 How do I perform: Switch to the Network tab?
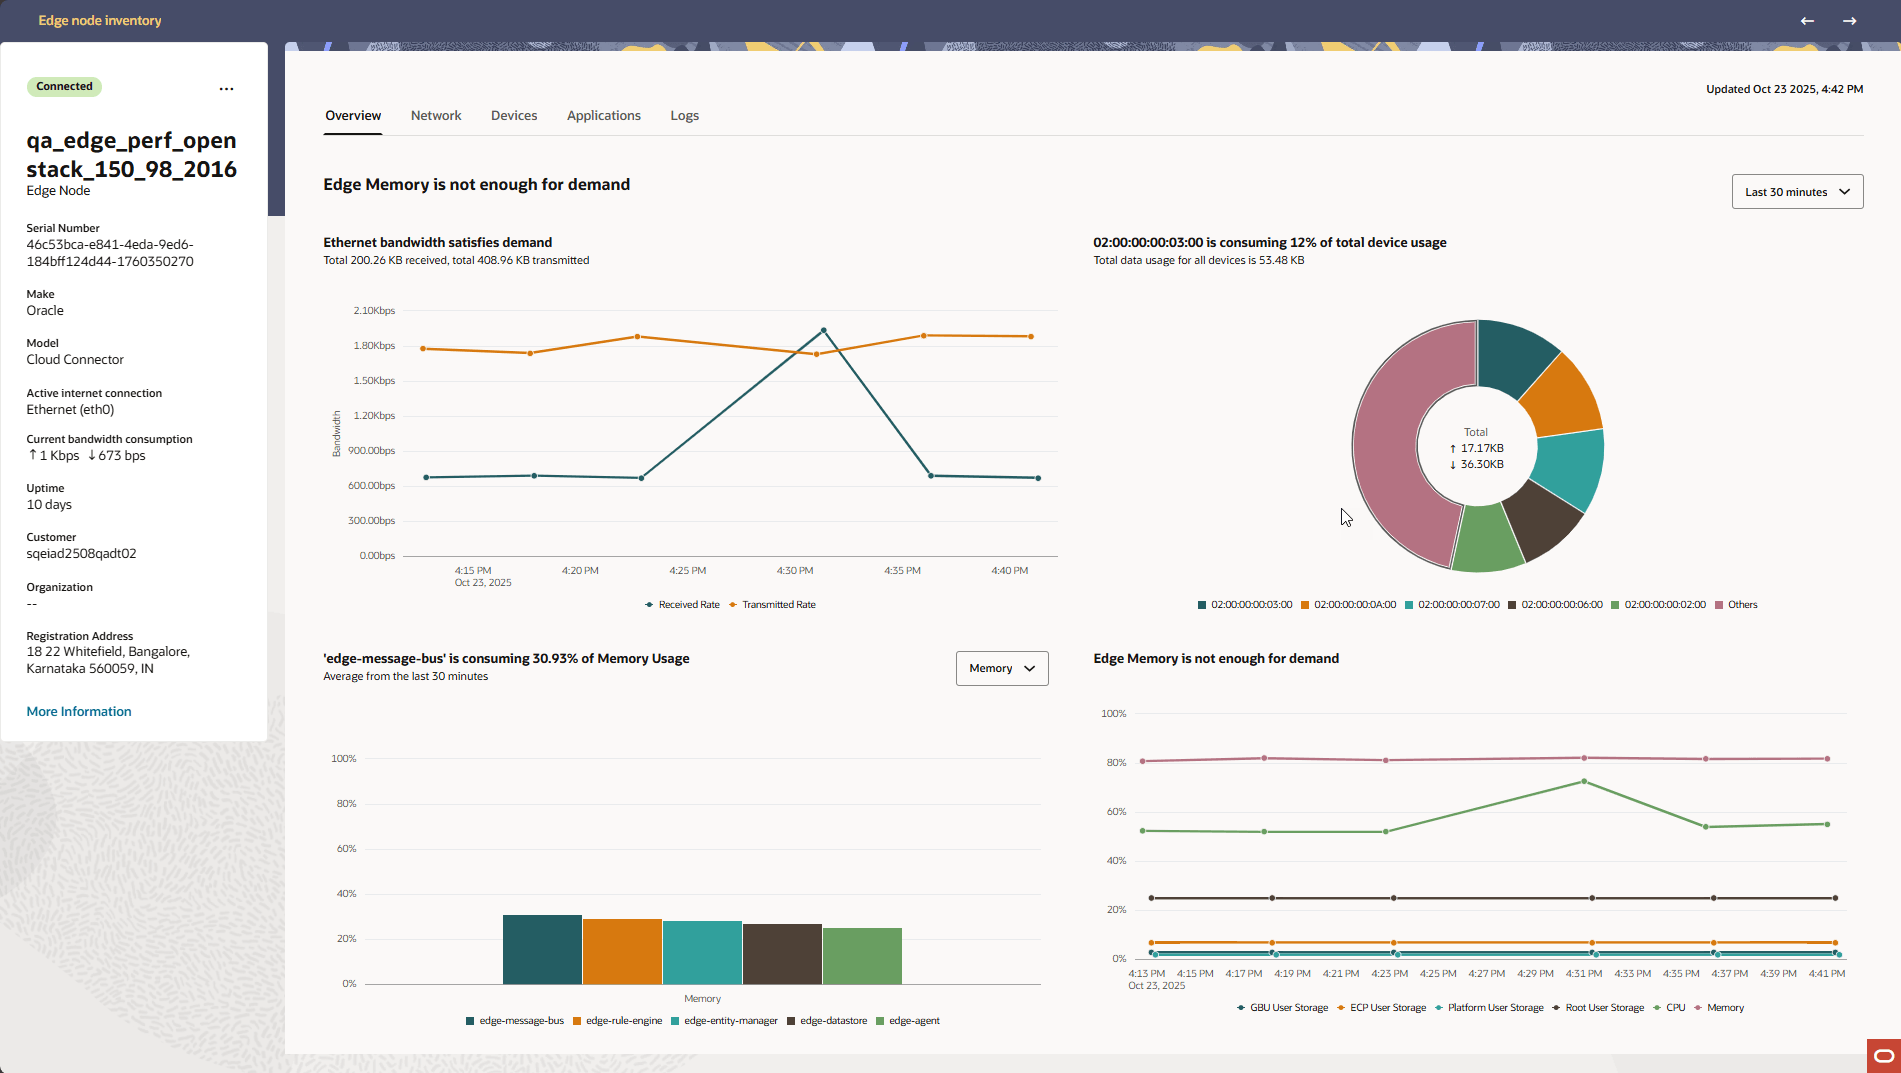436,115
